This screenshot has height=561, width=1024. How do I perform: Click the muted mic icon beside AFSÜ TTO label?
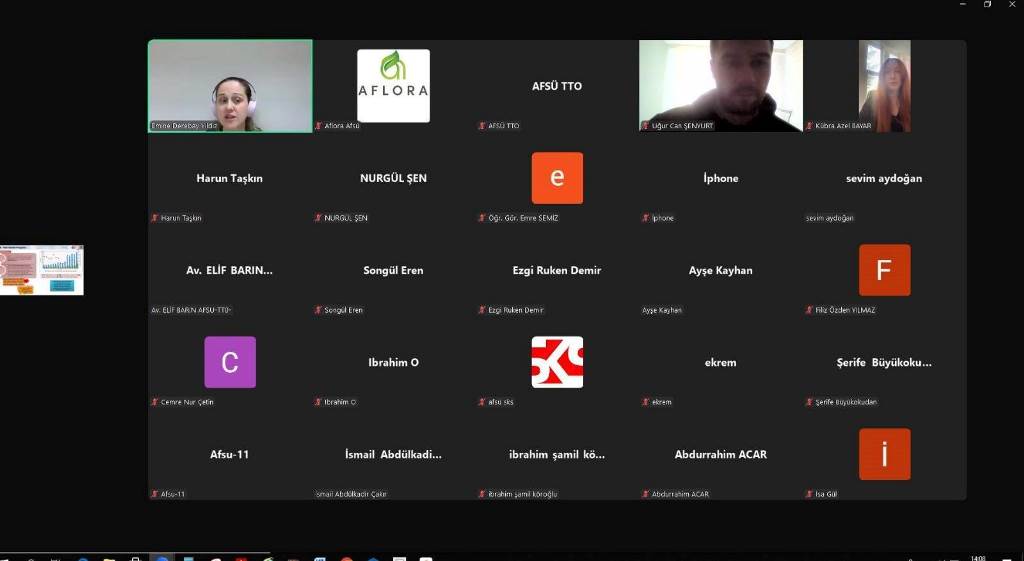point(482,125)
